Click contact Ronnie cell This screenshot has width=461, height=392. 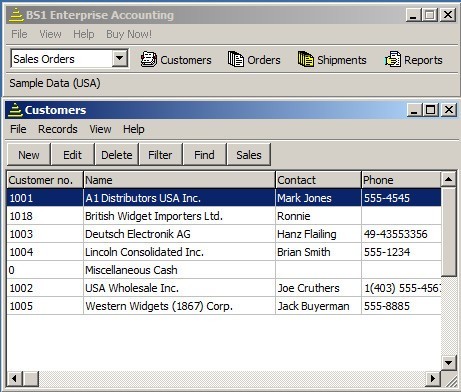(x=318, y=216)
